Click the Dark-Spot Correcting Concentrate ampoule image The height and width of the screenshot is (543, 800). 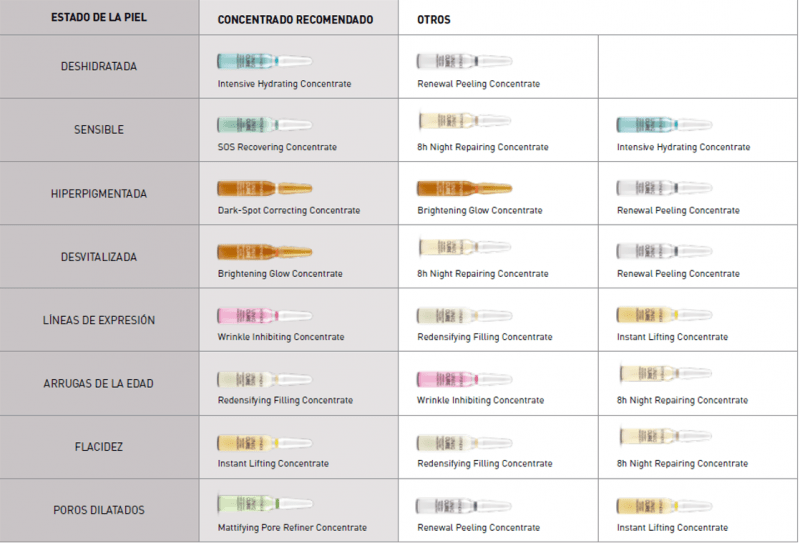(x=265, y=188)
